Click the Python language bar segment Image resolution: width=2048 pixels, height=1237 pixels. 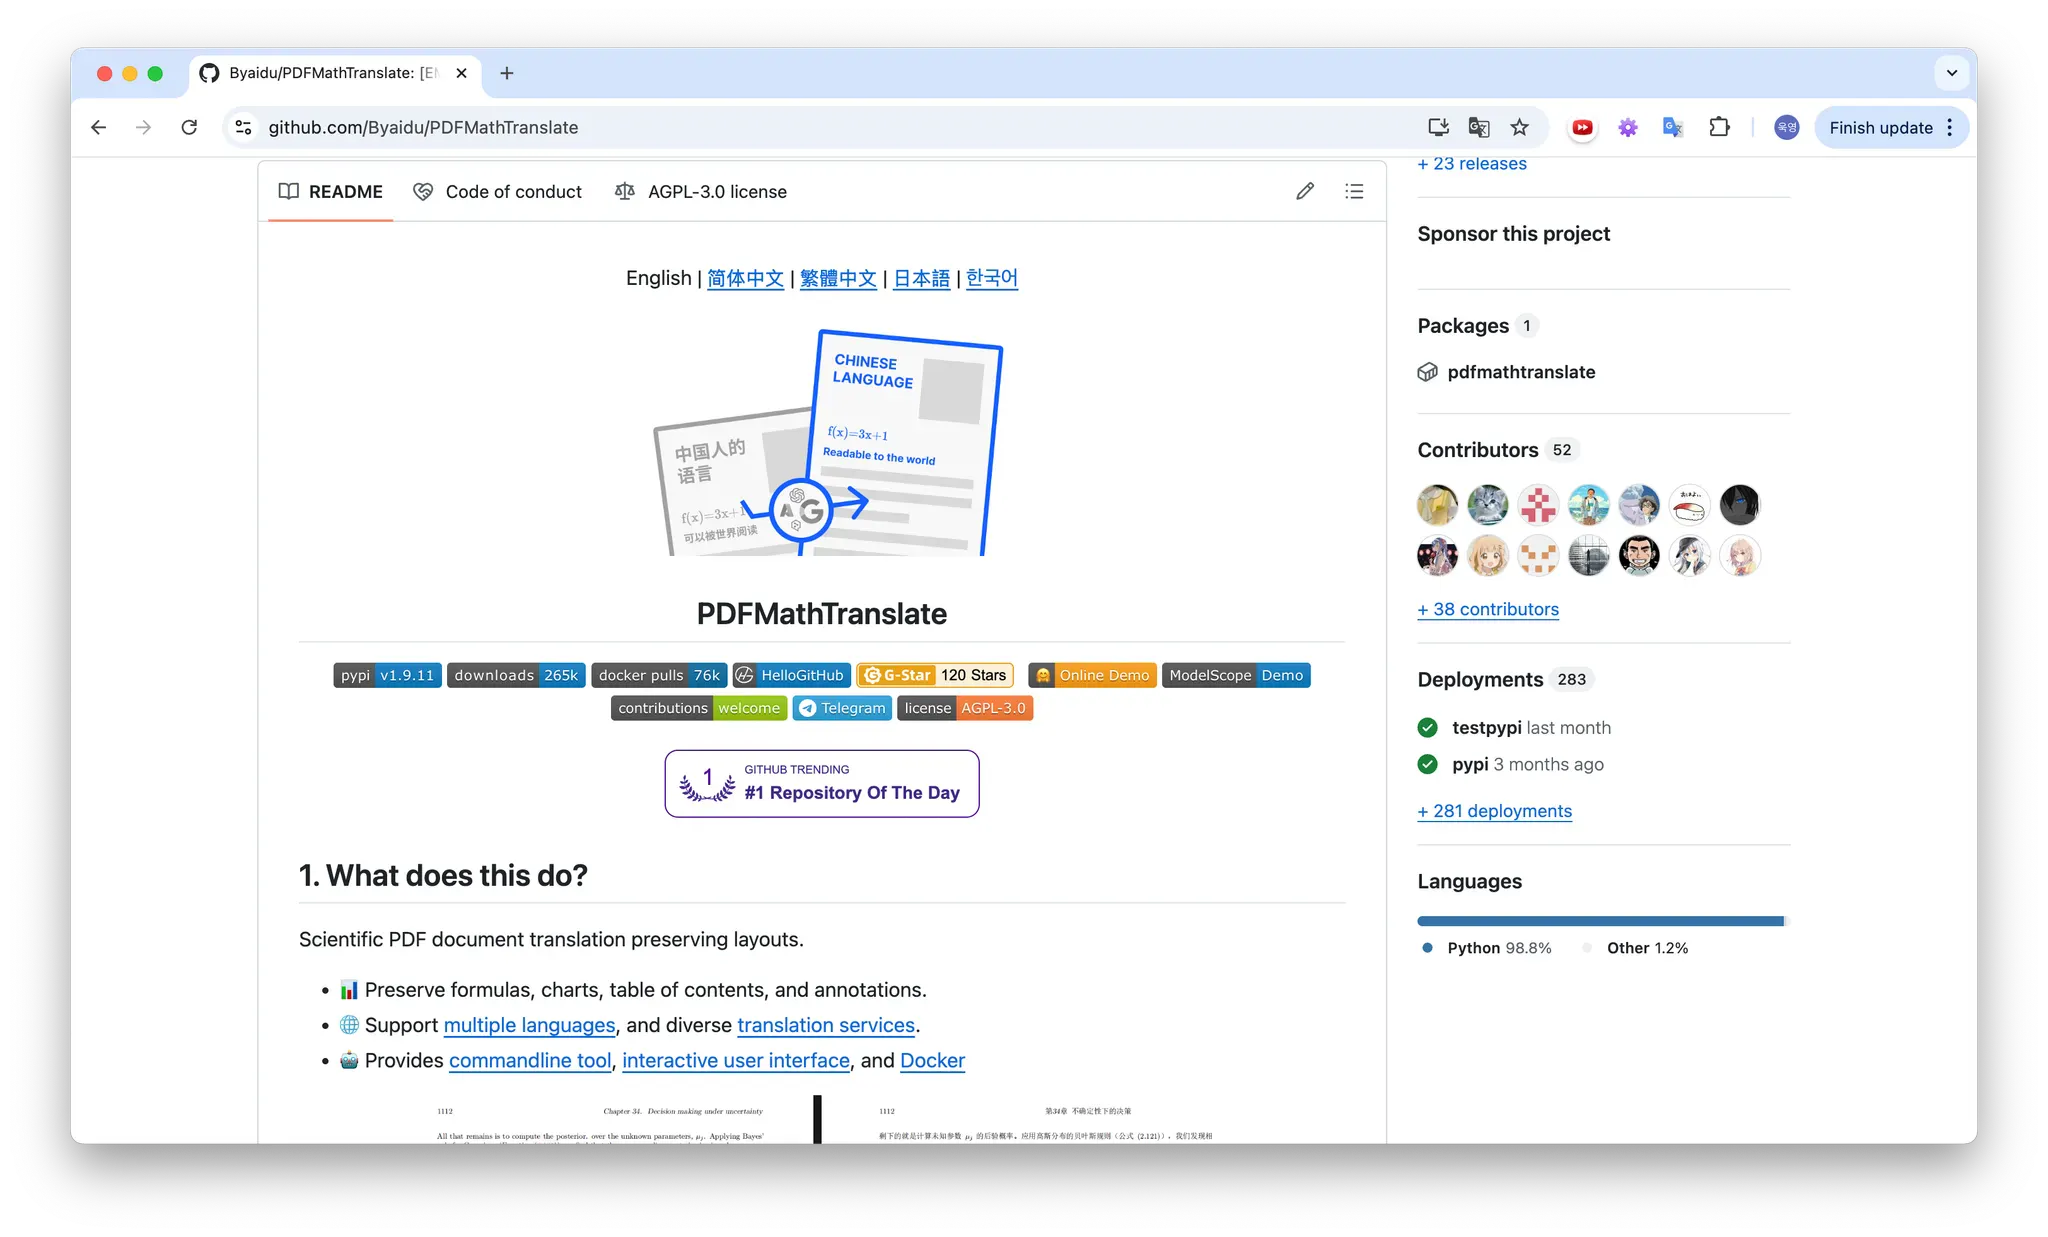[1598, 921]
